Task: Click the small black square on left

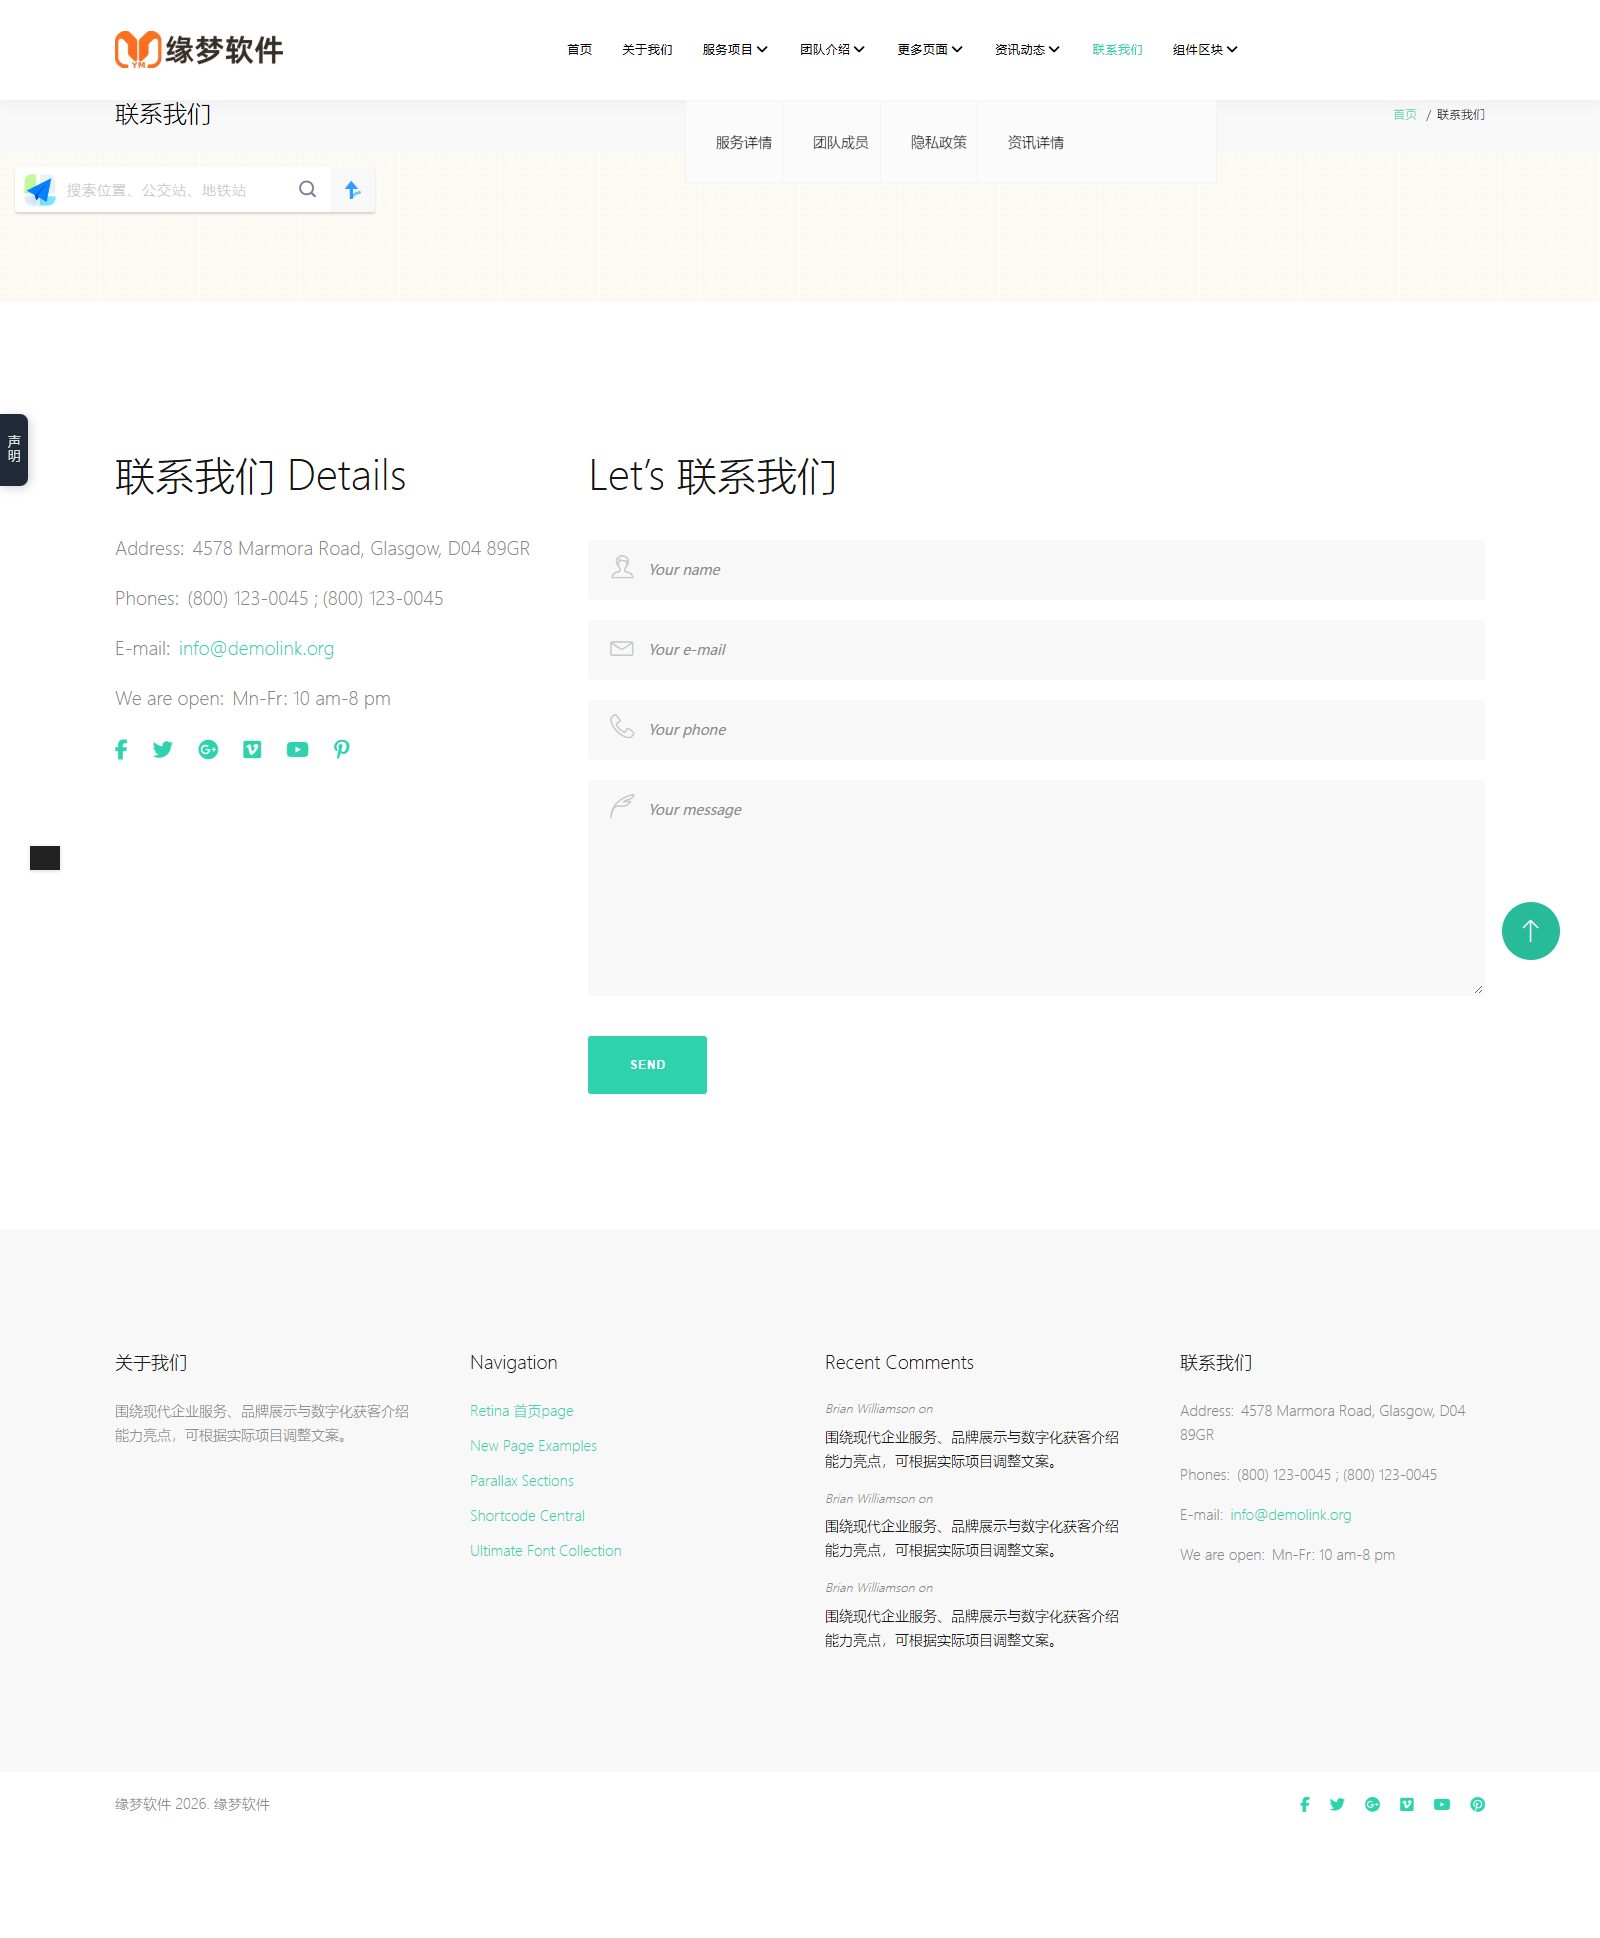Action: tap(45, 858)
